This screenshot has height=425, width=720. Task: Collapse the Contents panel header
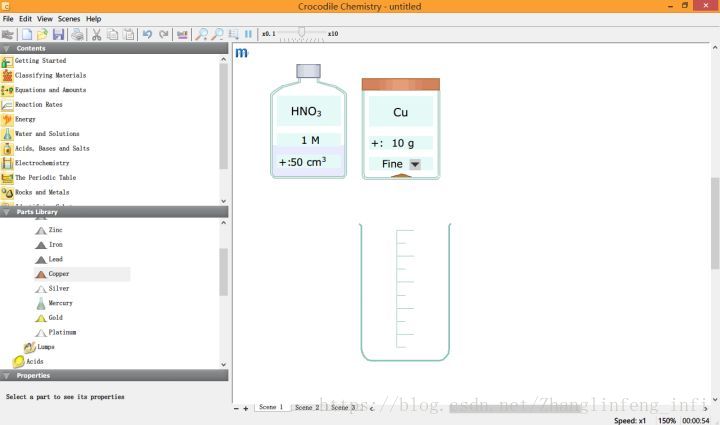8,47
